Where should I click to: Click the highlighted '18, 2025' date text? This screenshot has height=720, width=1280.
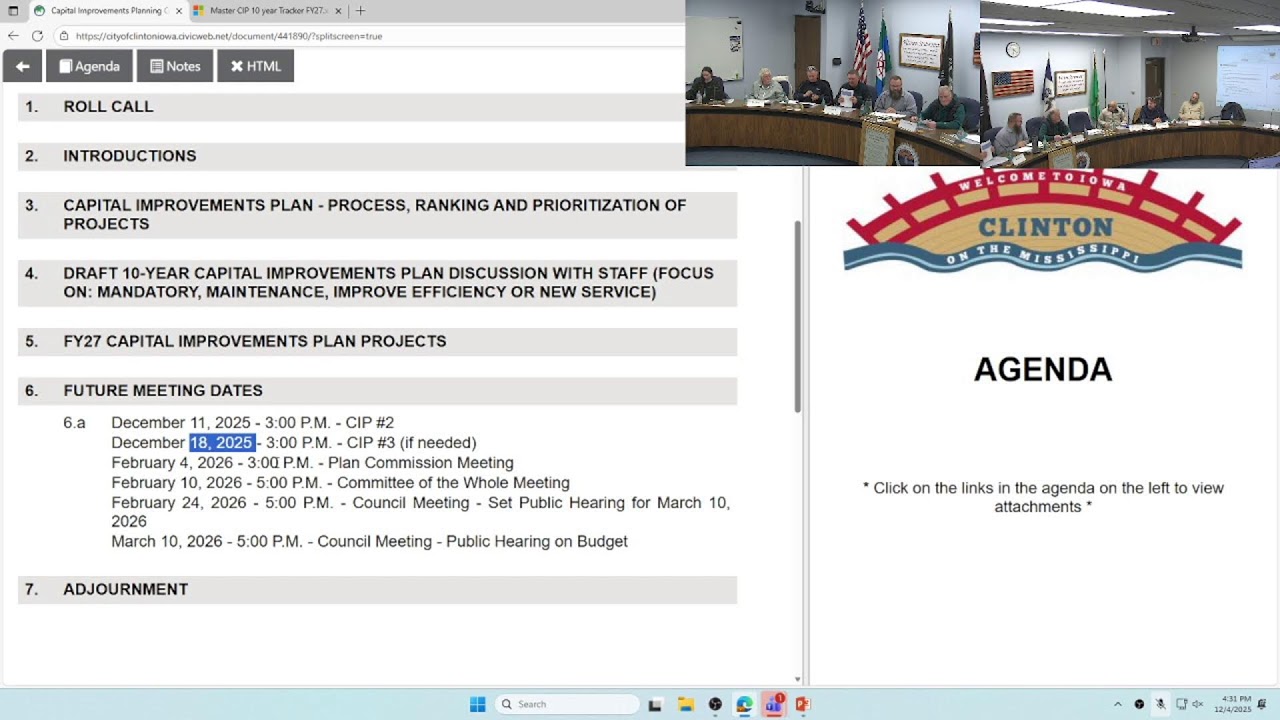coord(222,443)
